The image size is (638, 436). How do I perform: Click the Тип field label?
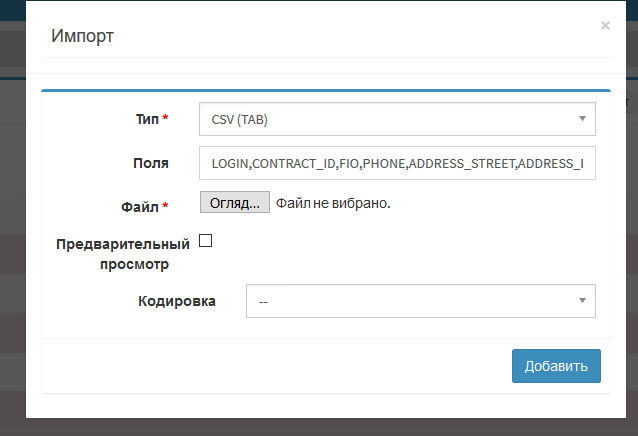point(146,119)
